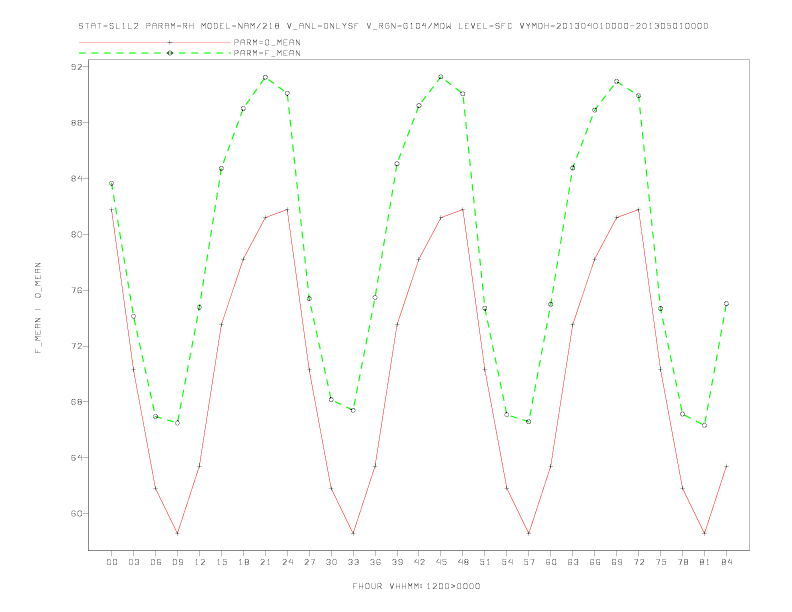Click the x-axis tick label 57
The width and height of the screenshot is (792, 612).
coord(529,562)
